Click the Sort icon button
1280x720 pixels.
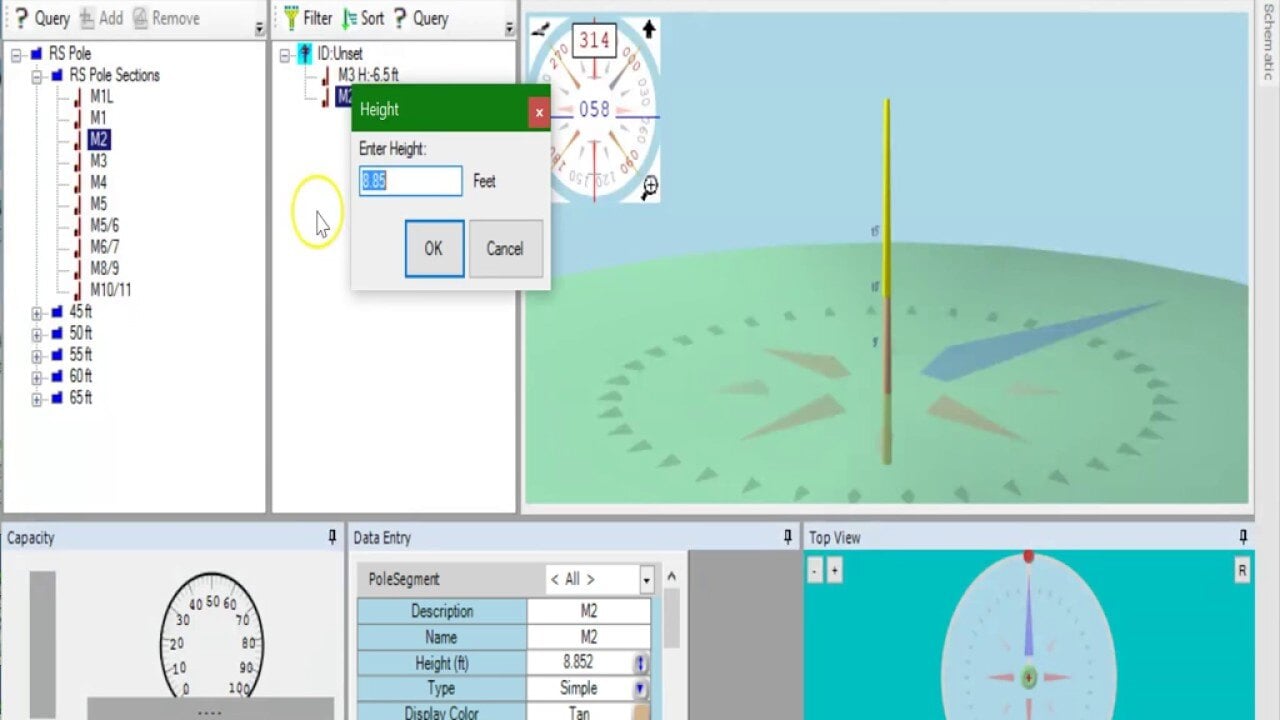(350, 18)
